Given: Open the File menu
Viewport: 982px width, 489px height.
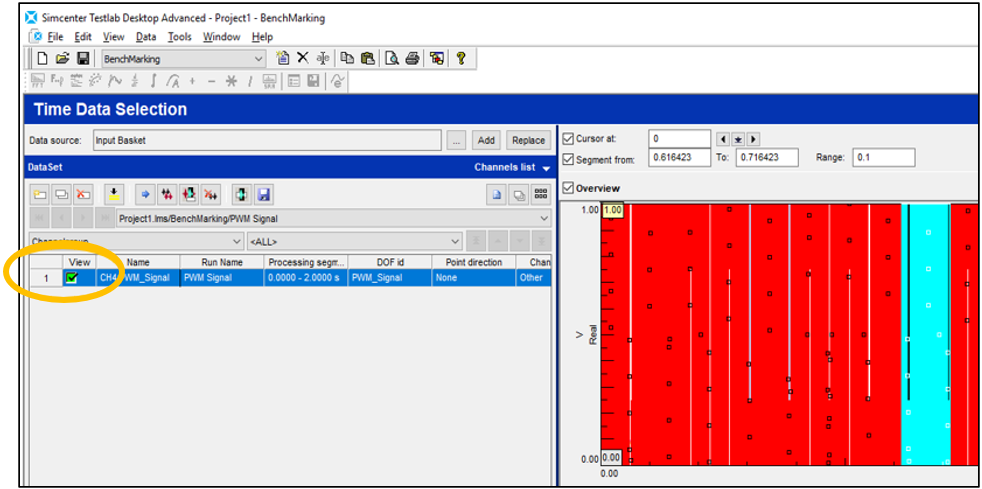Looking at the screenshot, I should [x=55, y=37].
